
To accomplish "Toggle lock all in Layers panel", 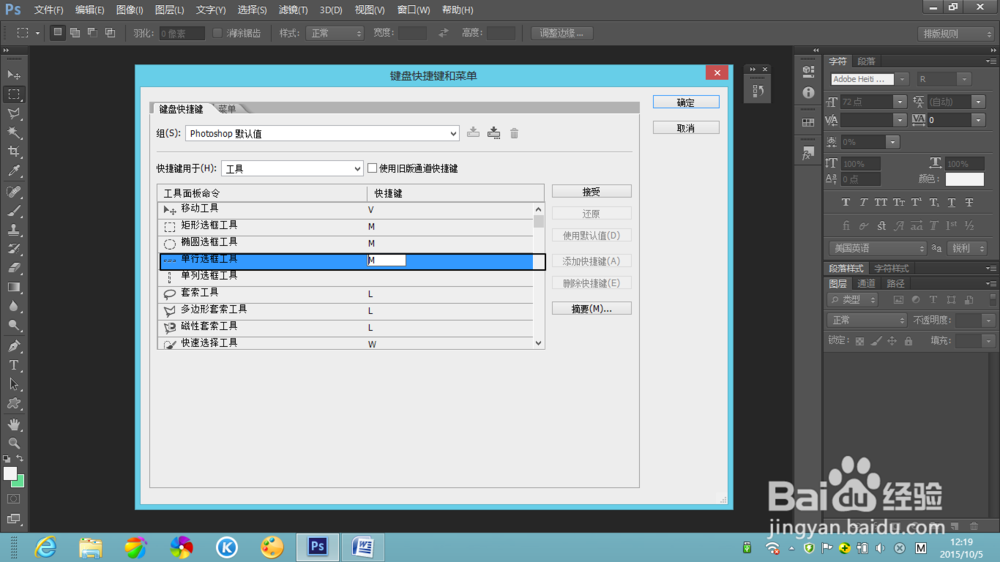I will tap(908, 341).
